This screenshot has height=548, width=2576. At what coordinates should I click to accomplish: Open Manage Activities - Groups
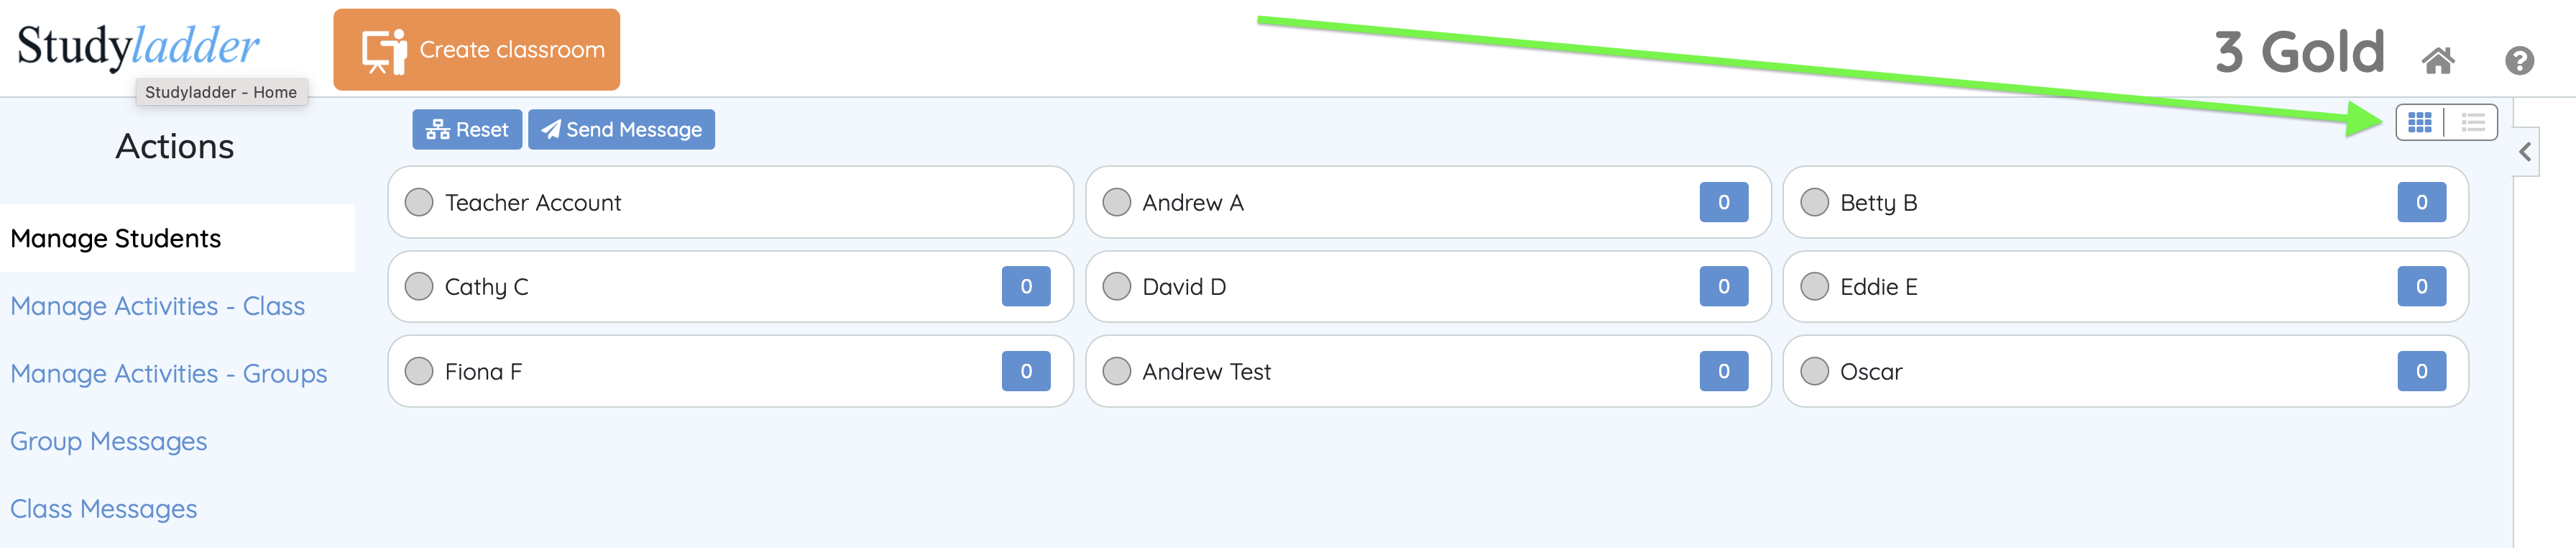tap(168, 374)
